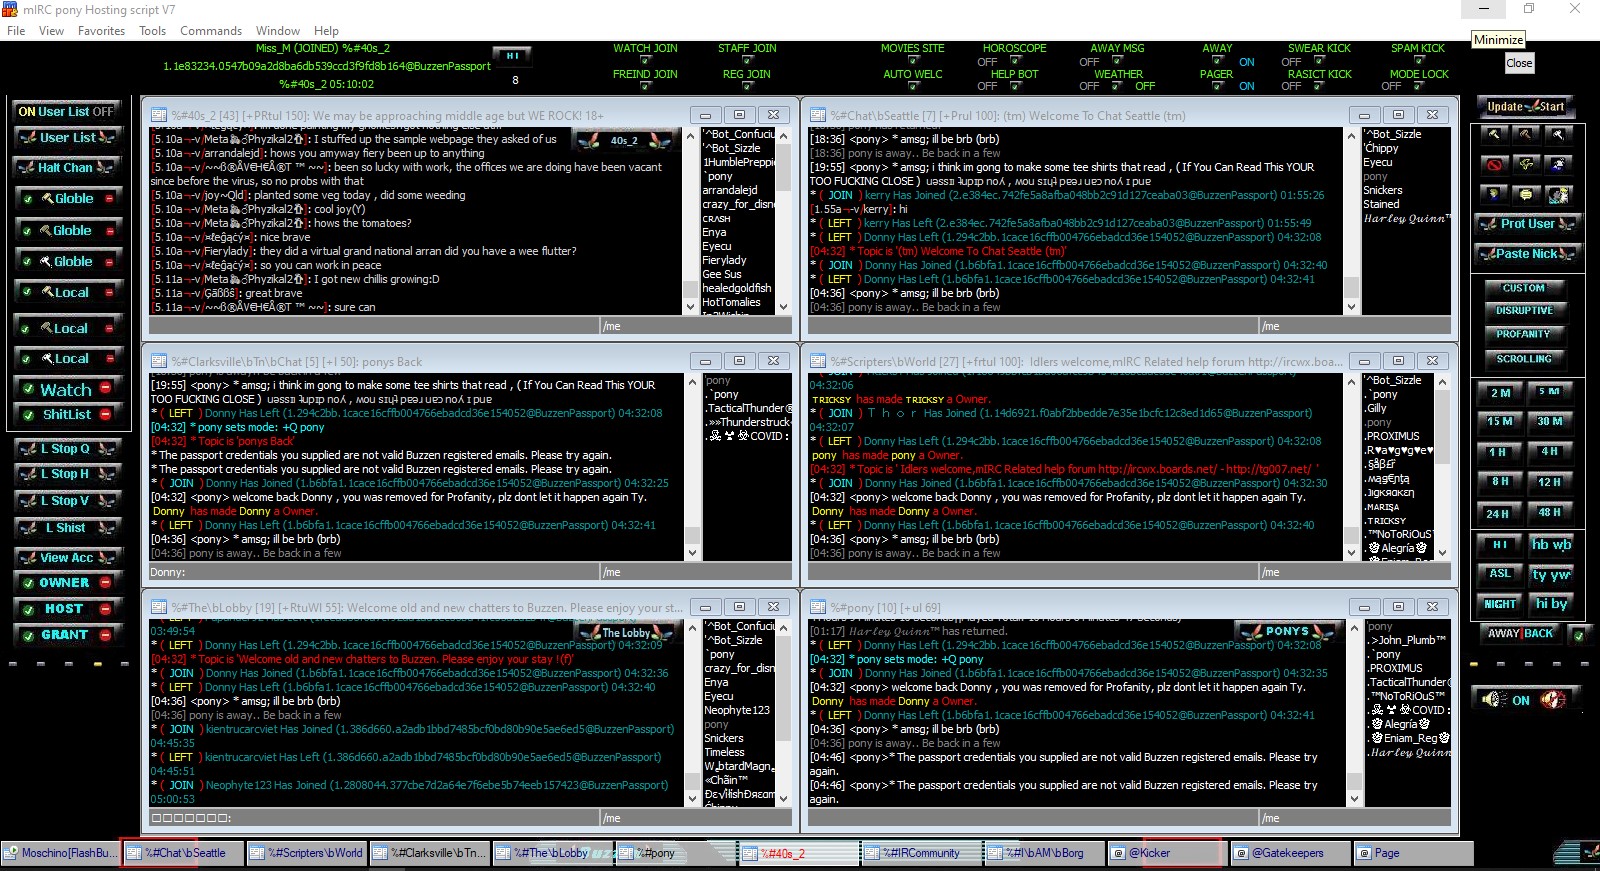Click the green check on the Watch row

[x=28, y=390]
